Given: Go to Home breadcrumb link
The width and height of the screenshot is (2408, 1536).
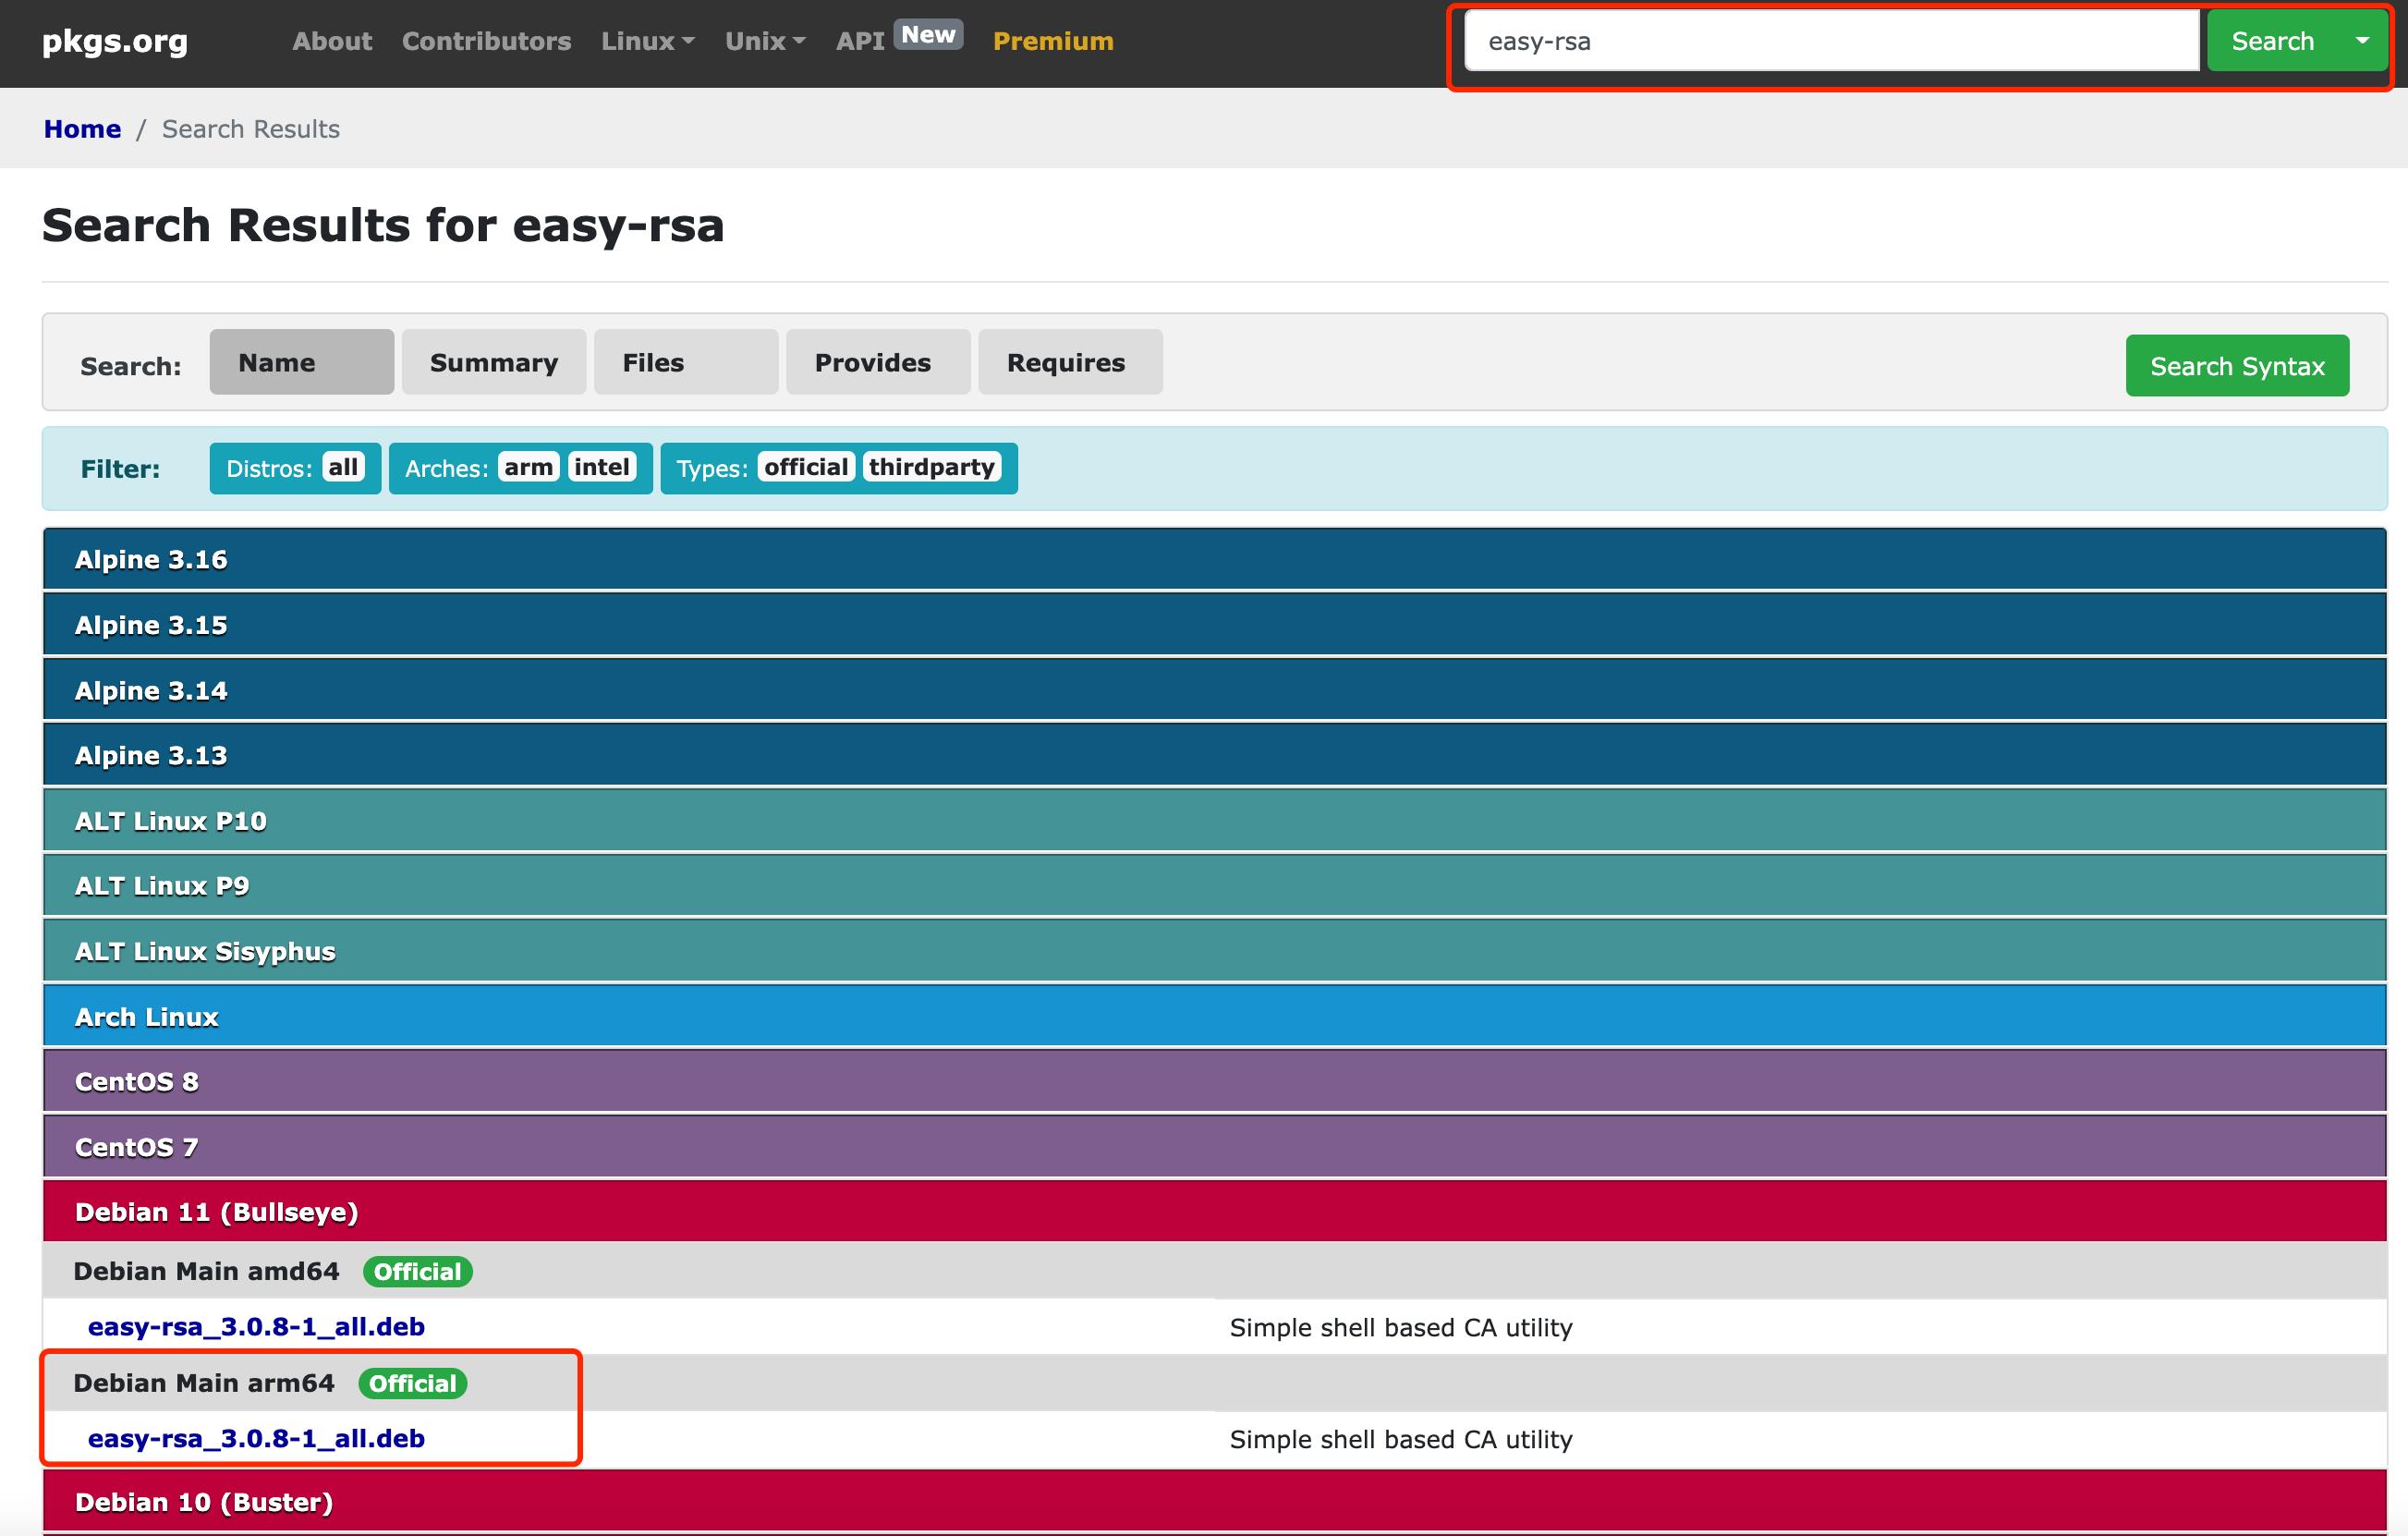Looking at the screenshot, I should 82,129.
